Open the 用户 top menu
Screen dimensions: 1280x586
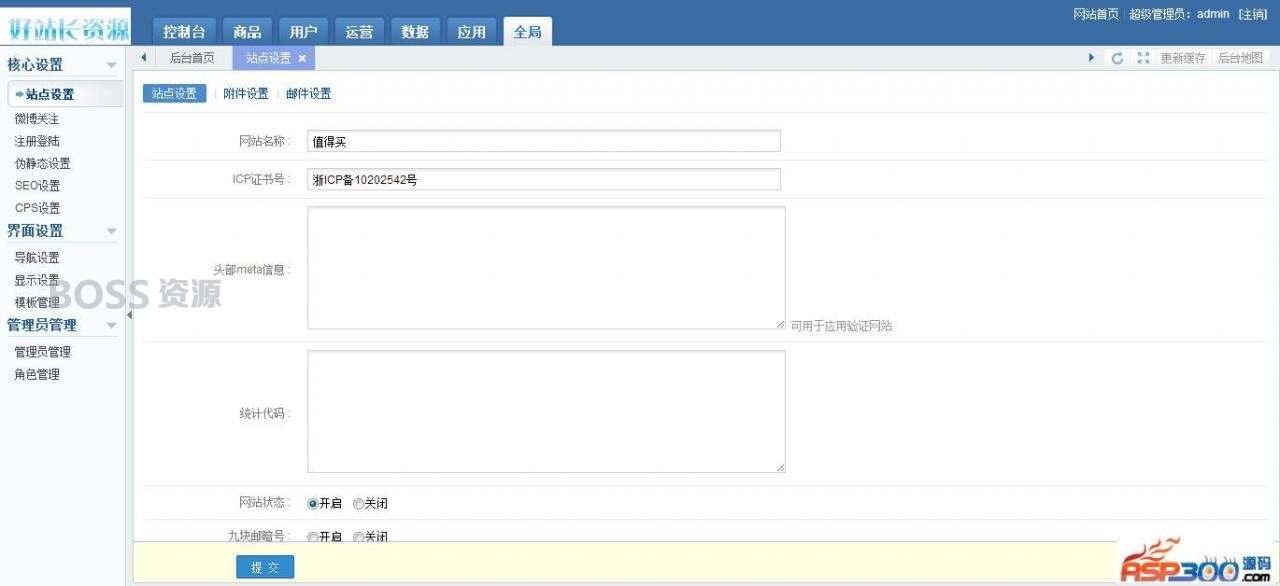[x=303, y=32]
